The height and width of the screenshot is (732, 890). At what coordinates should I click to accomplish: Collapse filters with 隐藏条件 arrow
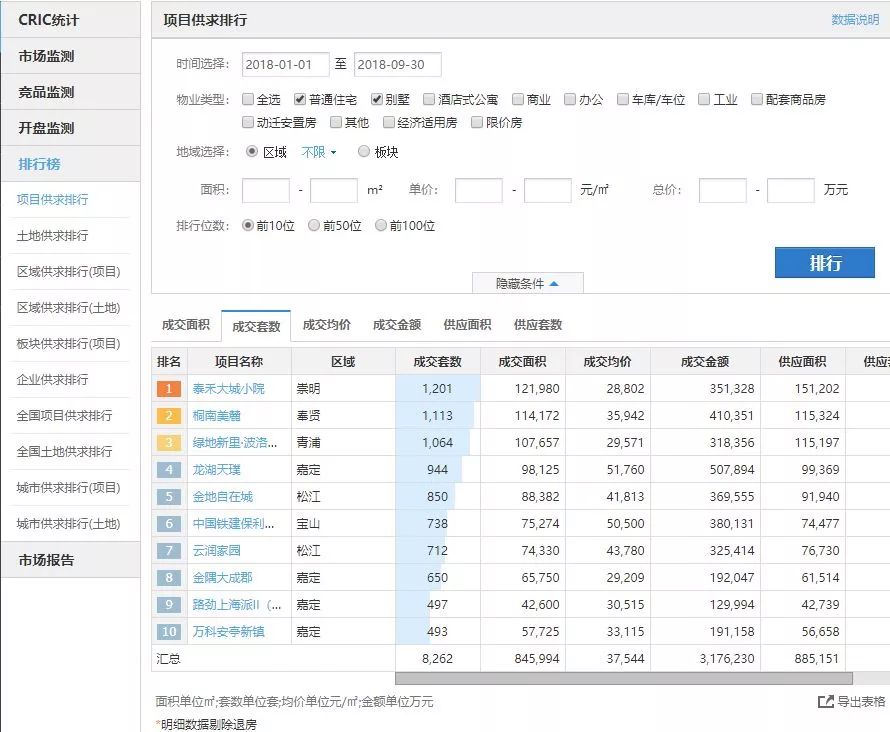(x=554, y=284)
